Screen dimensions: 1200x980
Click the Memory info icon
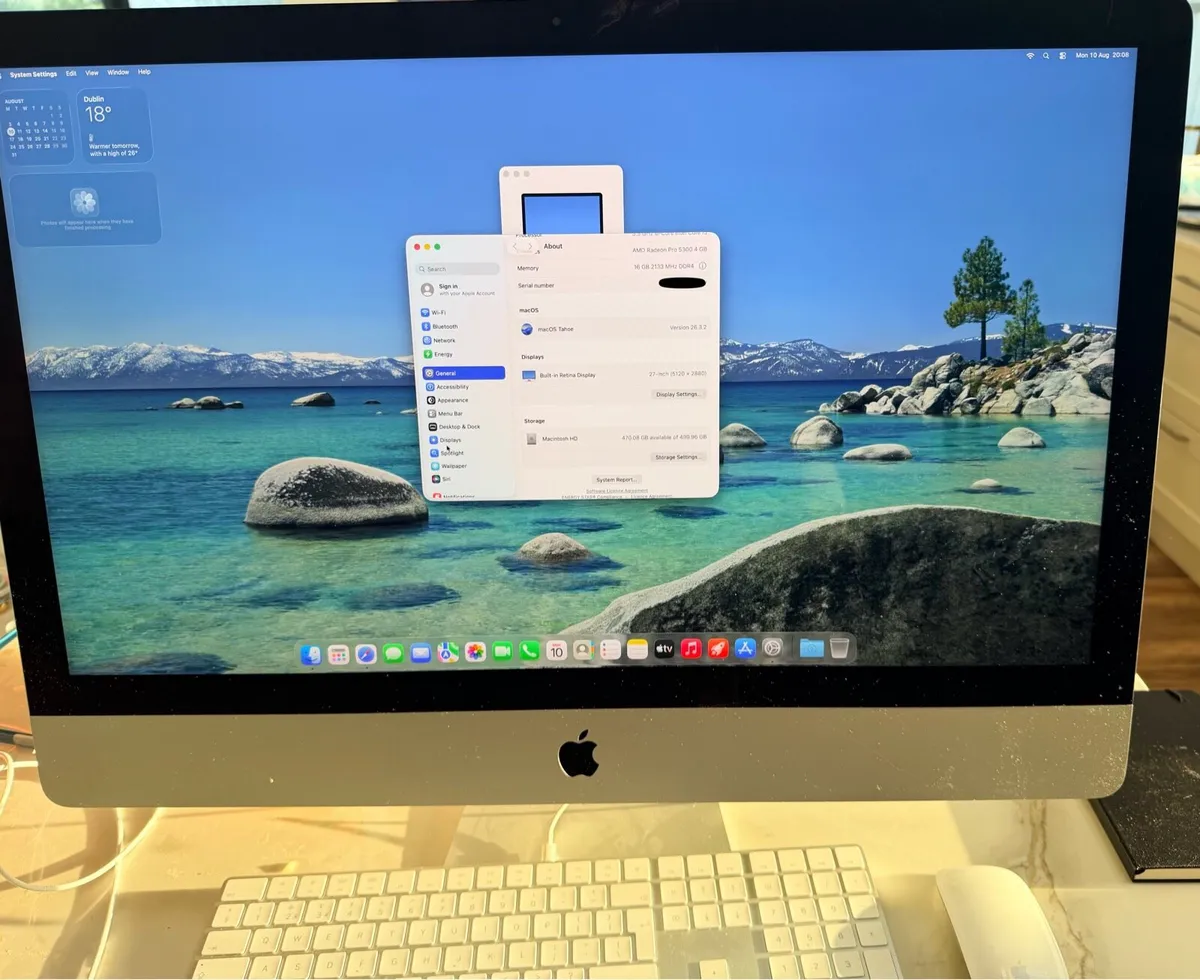click(703, 266)
